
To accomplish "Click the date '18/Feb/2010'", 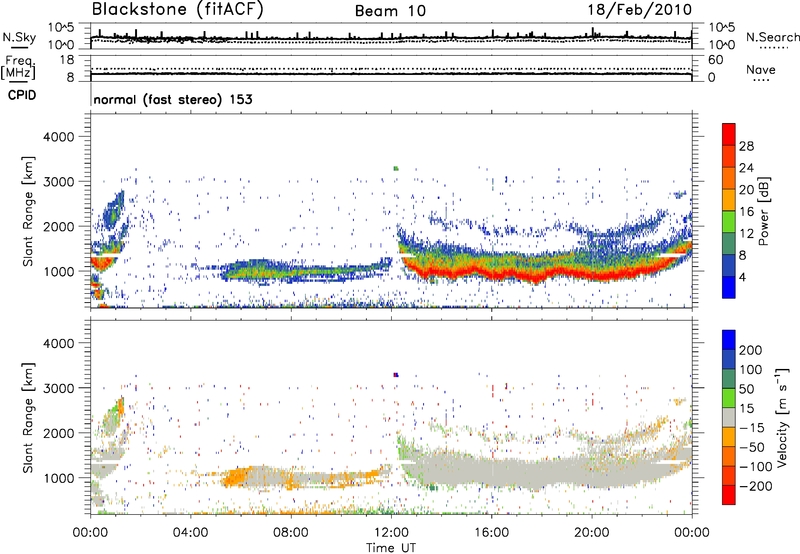I will 640,10.
